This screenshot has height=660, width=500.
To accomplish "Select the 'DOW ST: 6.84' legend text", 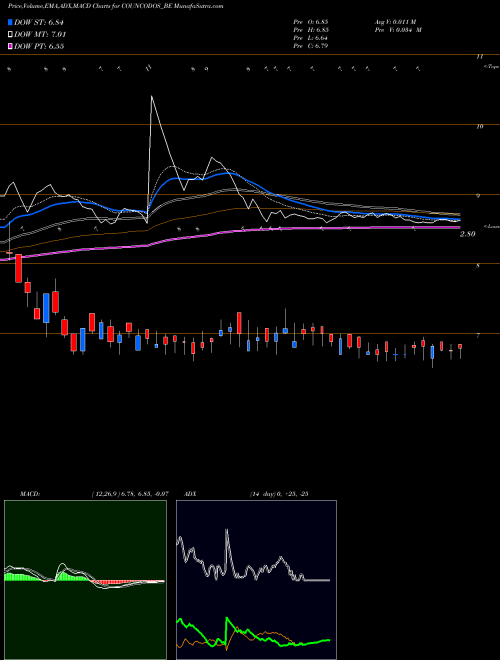I will click(39, 22).
